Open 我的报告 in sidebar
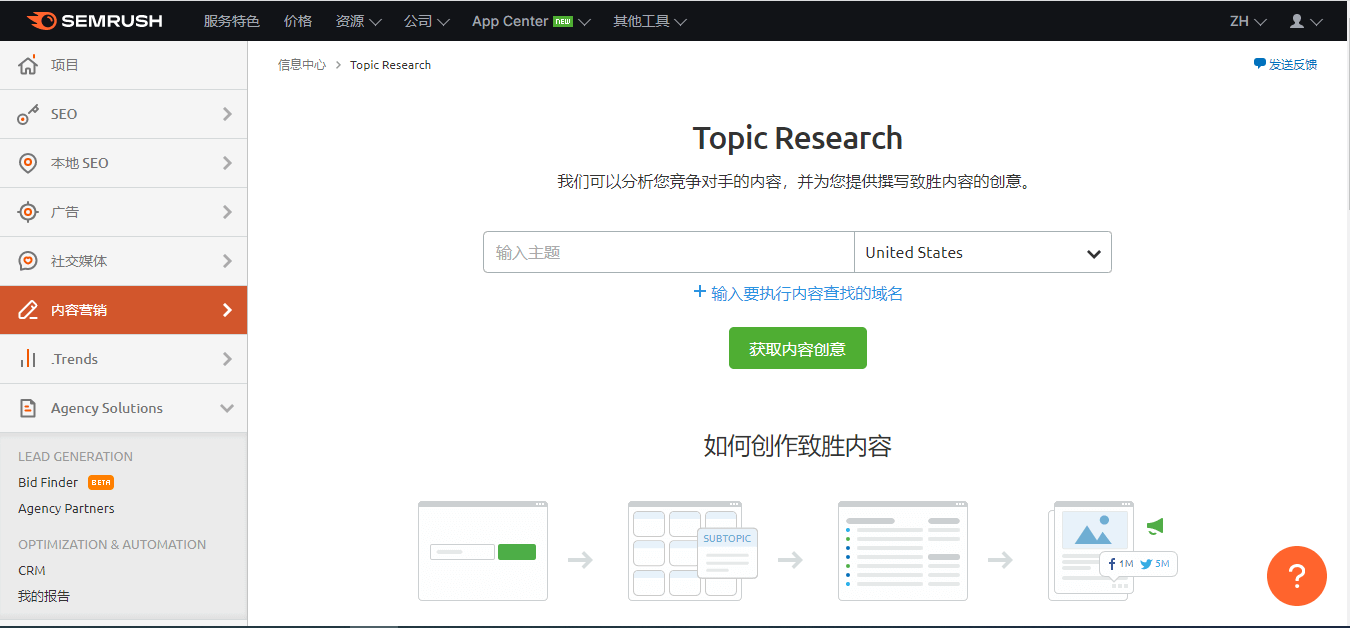The width and height of the screenshot is (1350, 628). point(44,596)
